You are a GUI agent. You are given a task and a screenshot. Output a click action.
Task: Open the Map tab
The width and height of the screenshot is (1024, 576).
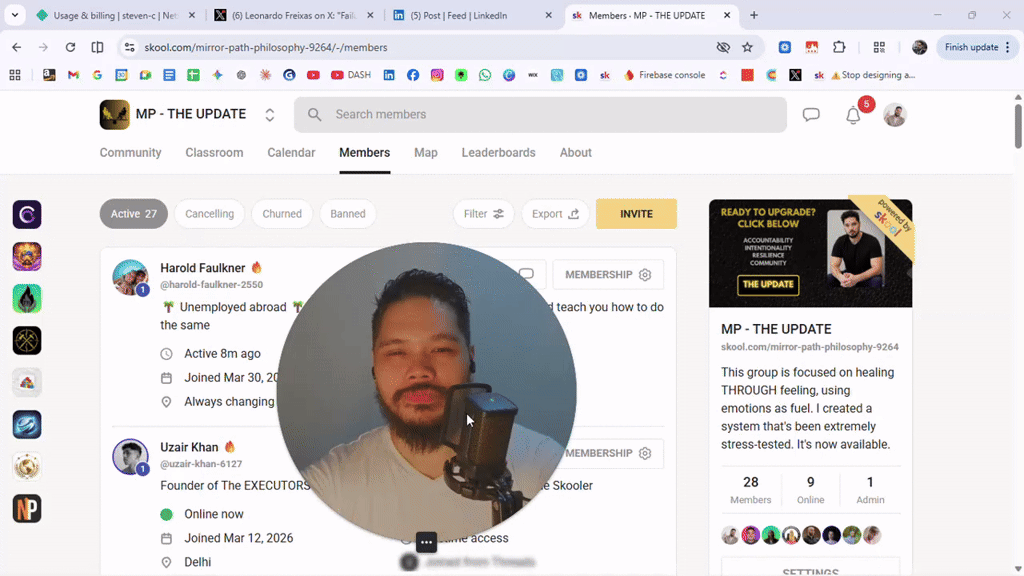tap(426, 152)
